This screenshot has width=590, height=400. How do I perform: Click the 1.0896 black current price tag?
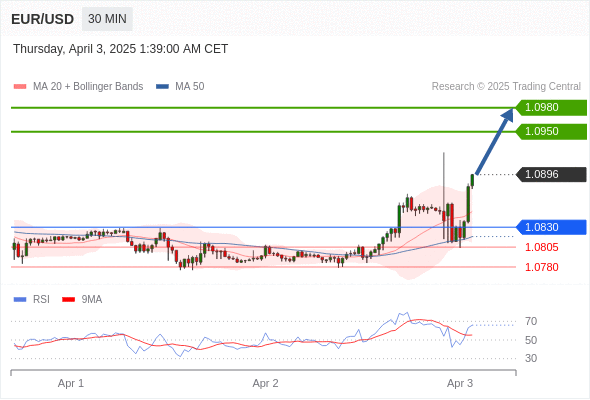(551, 175)
